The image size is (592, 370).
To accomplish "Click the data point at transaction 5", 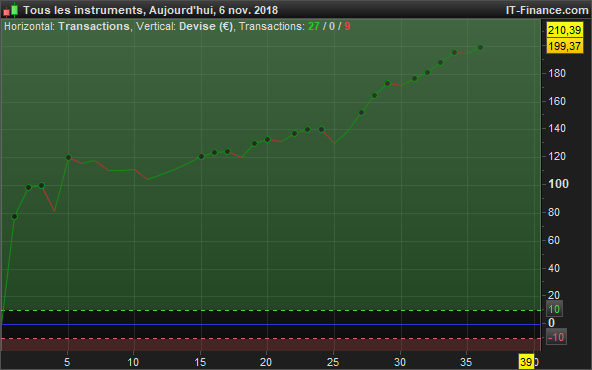I will pyautogui.click(x=68, y=157).
